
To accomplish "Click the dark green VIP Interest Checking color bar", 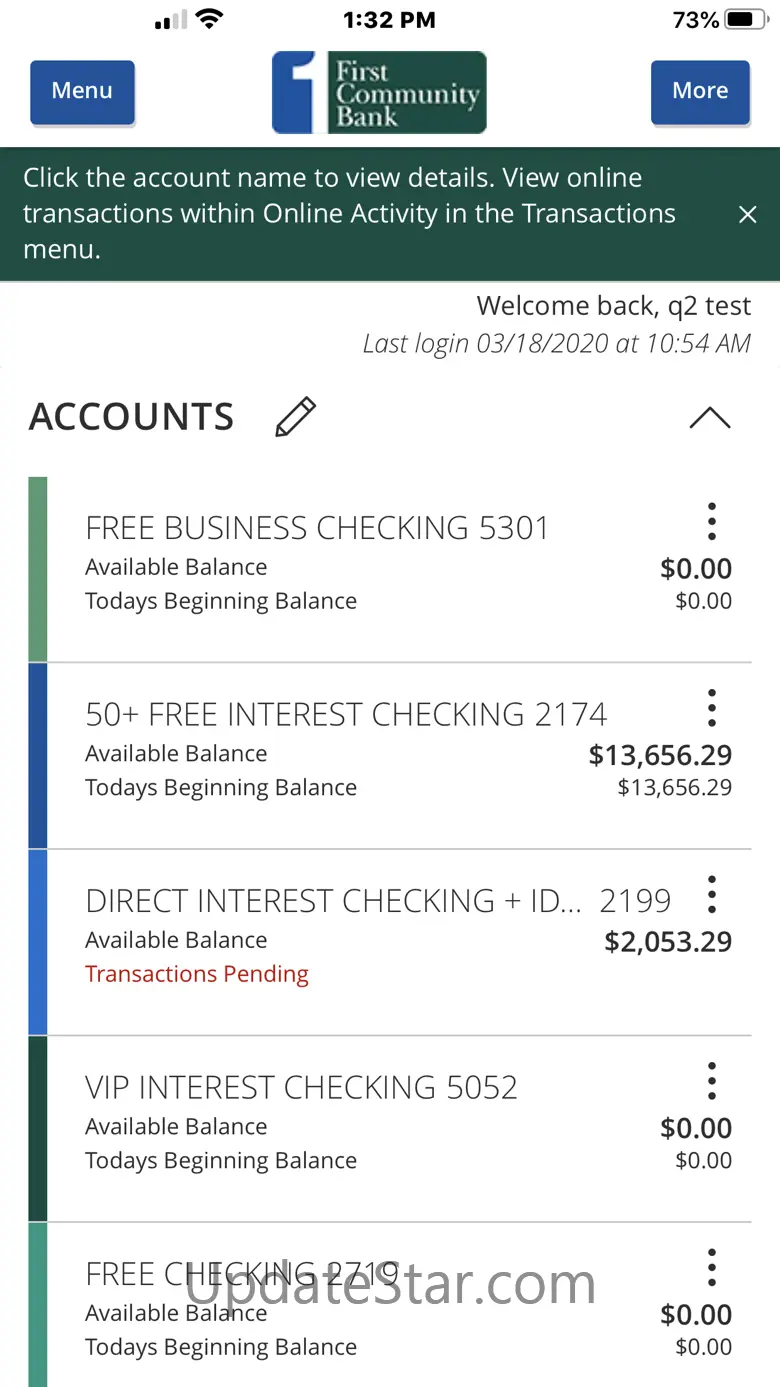I will coord(38,1128).
